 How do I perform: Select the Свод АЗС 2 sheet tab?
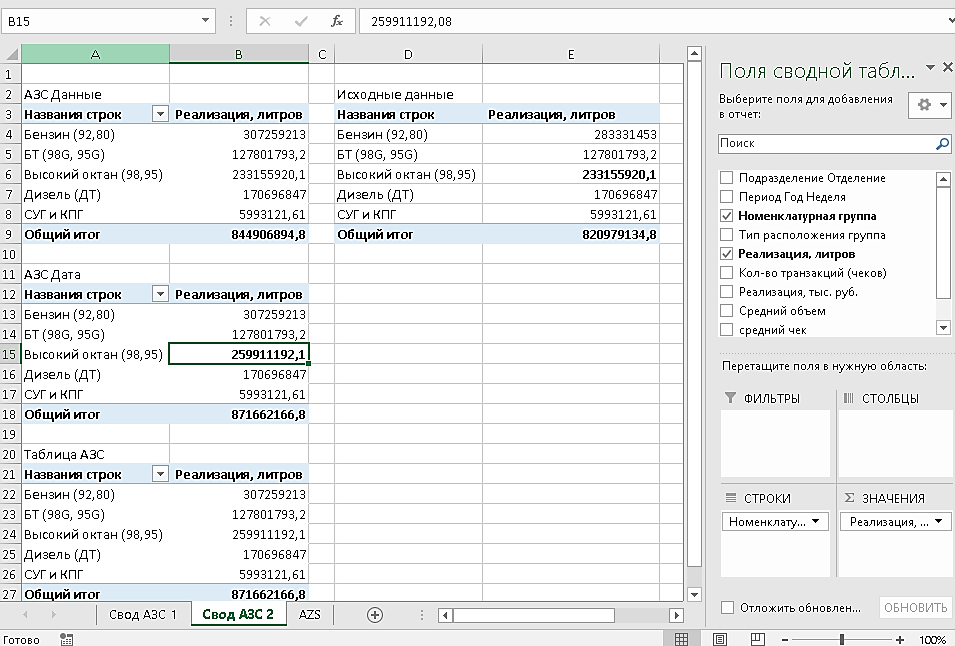238,615
